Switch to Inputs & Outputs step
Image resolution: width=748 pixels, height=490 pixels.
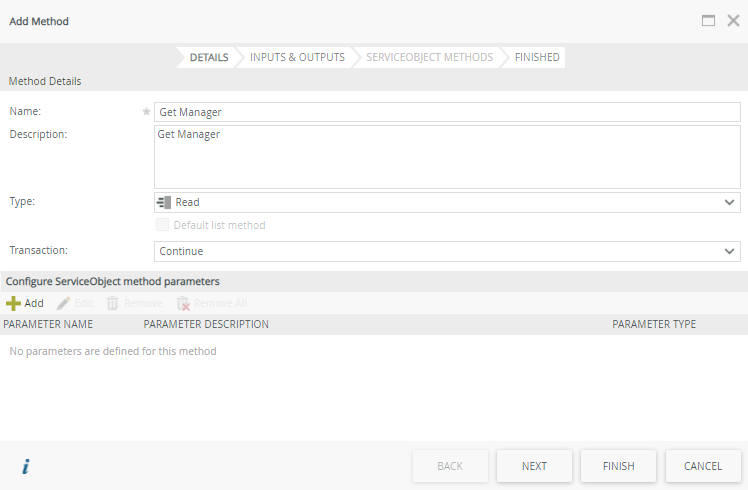[x=297, y=57]
